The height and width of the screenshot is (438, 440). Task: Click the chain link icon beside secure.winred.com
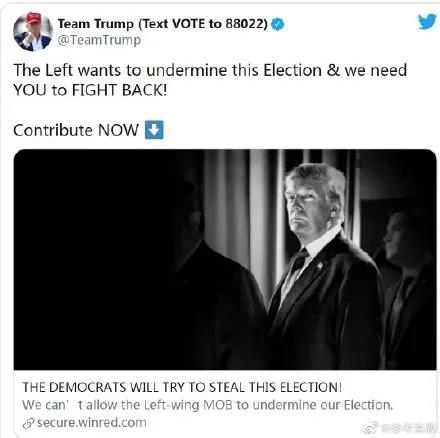point(29,424)
